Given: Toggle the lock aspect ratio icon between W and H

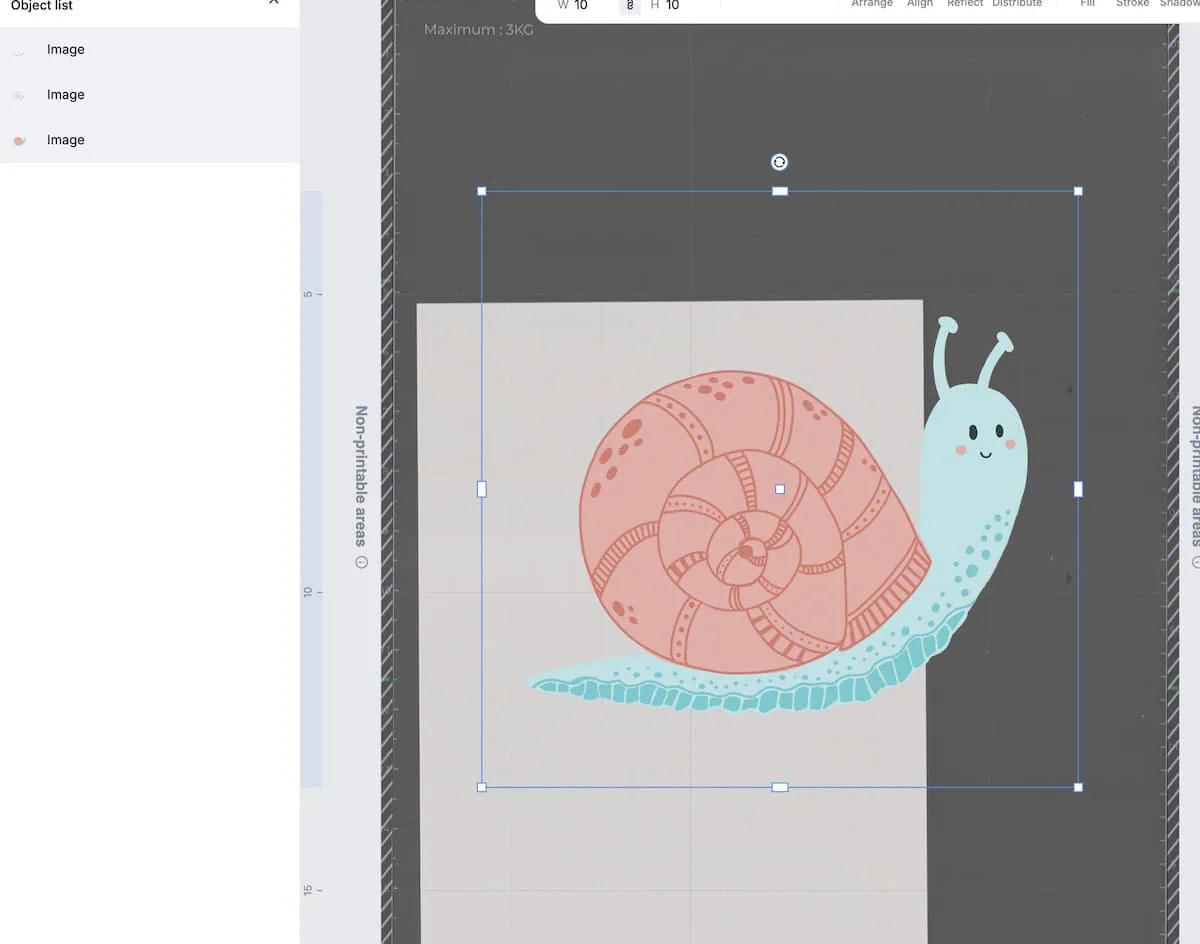Looking at the screenshot, I should tap(630, 6).
